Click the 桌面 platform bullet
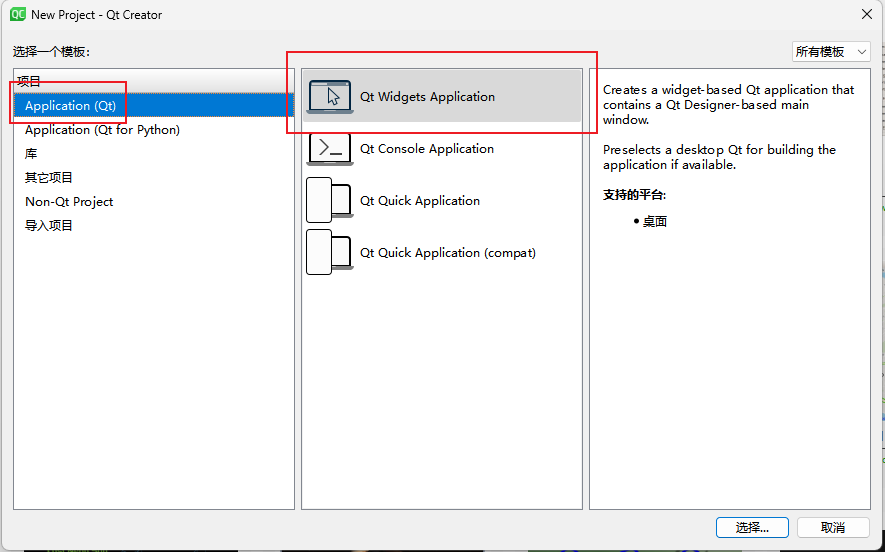Viewport: 885px width, 552px height. click(x=651, y=221)
